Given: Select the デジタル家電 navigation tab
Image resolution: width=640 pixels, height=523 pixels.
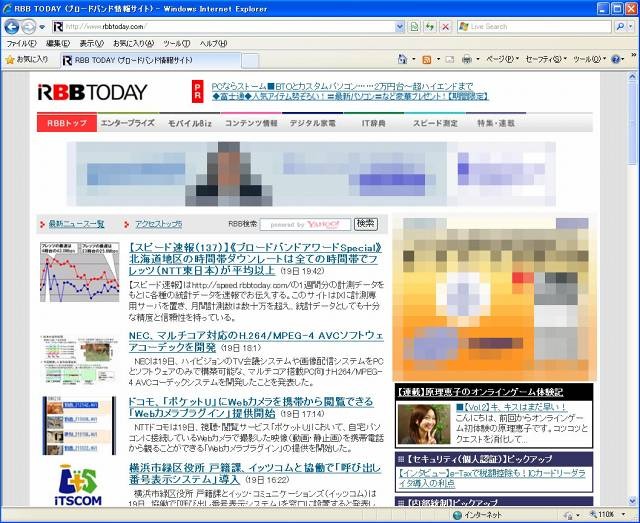Looking at the screenshot, I should [x=312, y=123].
